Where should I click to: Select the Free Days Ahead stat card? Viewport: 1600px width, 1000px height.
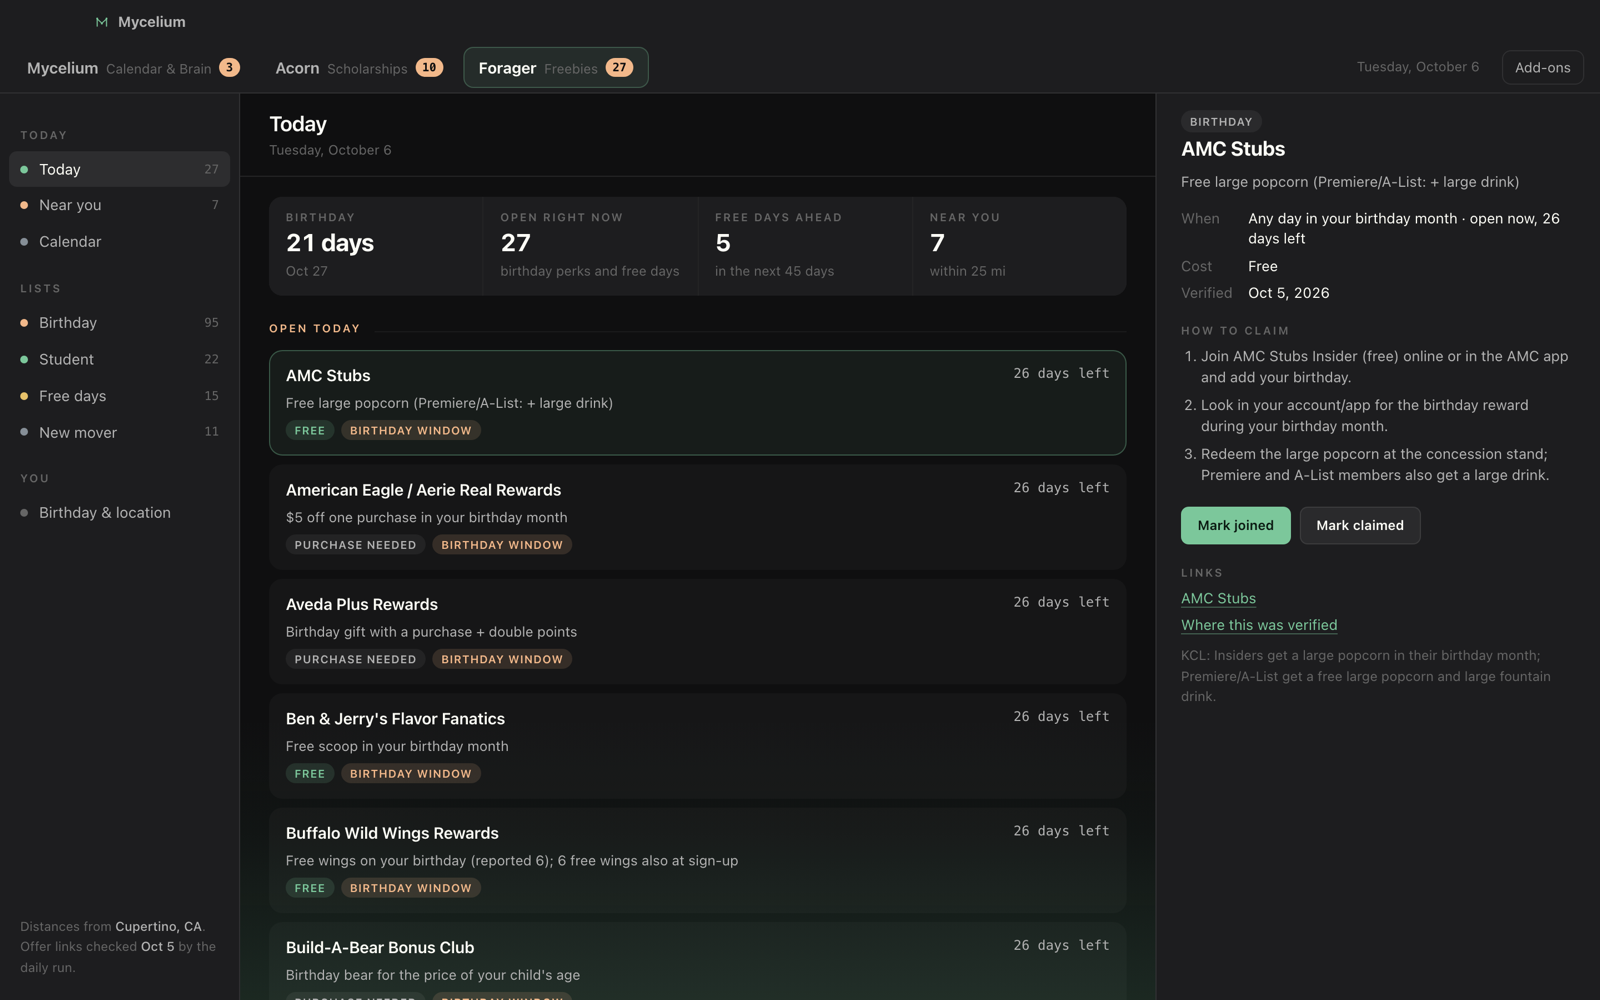[x=805, y=246]
